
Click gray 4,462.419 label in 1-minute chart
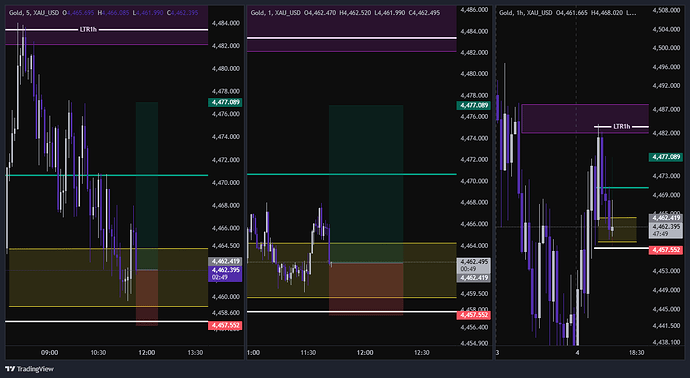[473, 278]
